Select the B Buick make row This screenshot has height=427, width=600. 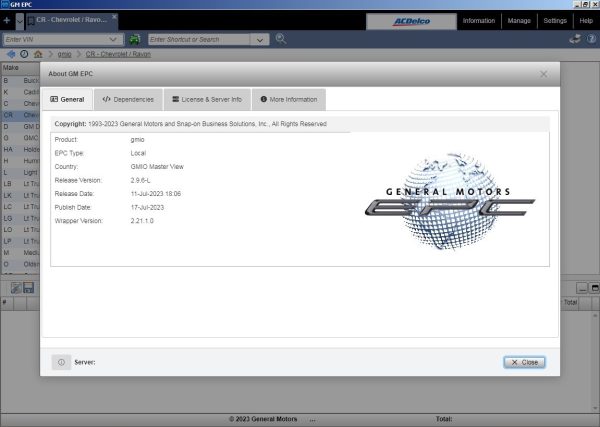point(21,81)
